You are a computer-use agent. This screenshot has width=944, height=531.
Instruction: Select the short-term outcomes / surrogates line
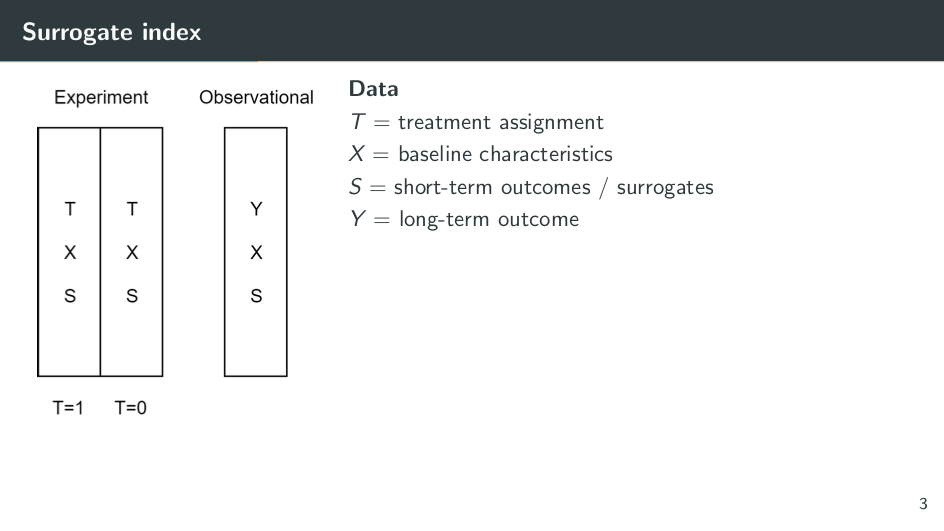(x=531, y=187)
